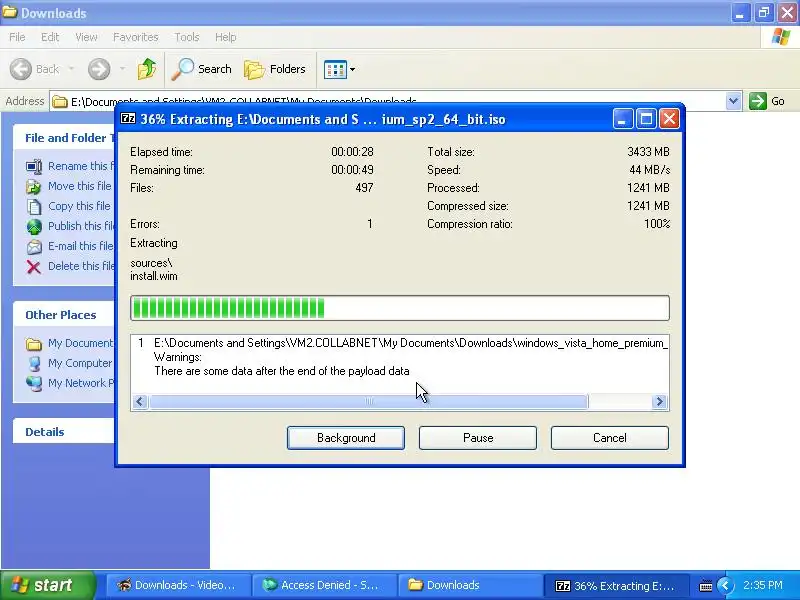Send extraction to Background
Image resolution: width=800 pixels, height=600 pixels.
point(345,438)
